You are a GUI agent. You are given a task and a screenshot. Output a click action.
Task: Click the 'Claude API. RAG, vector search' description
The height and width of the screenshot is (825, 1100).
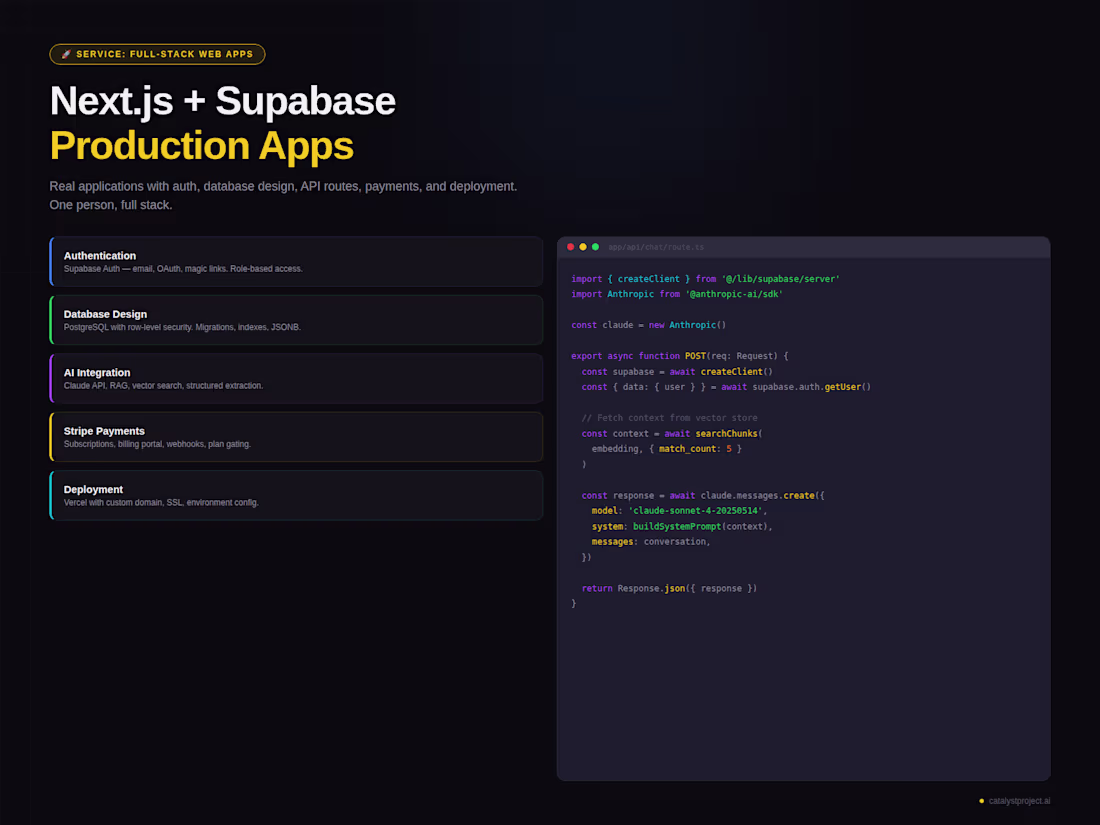coord(163,386)
